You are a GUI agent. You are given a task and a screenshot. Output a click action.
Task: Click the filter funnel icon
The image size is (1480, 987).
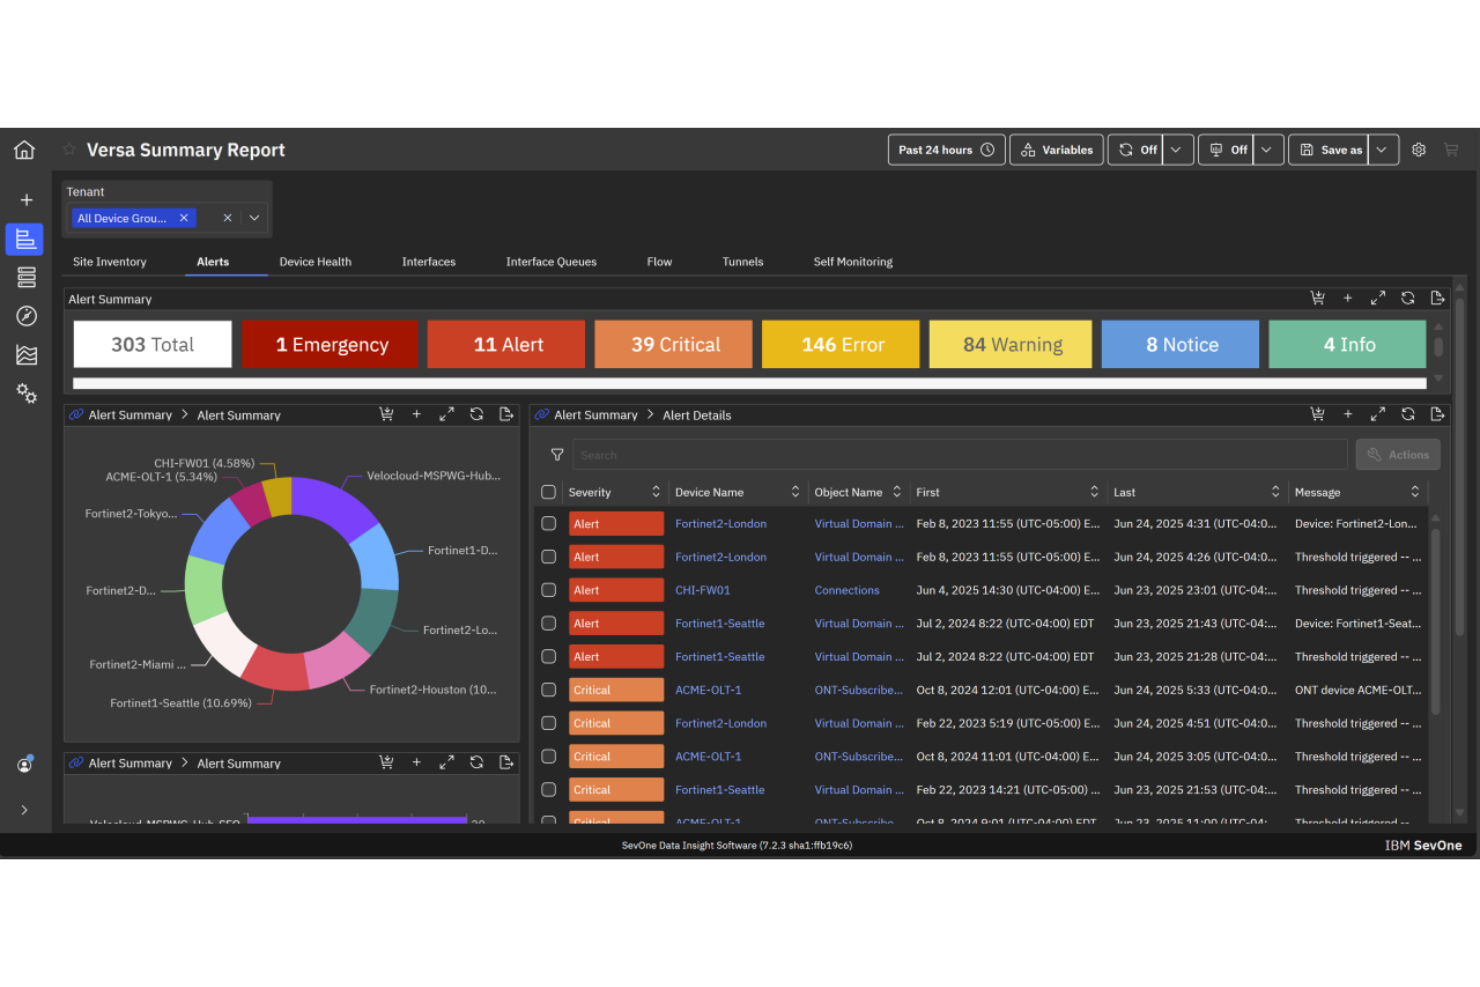coord(557,455)
